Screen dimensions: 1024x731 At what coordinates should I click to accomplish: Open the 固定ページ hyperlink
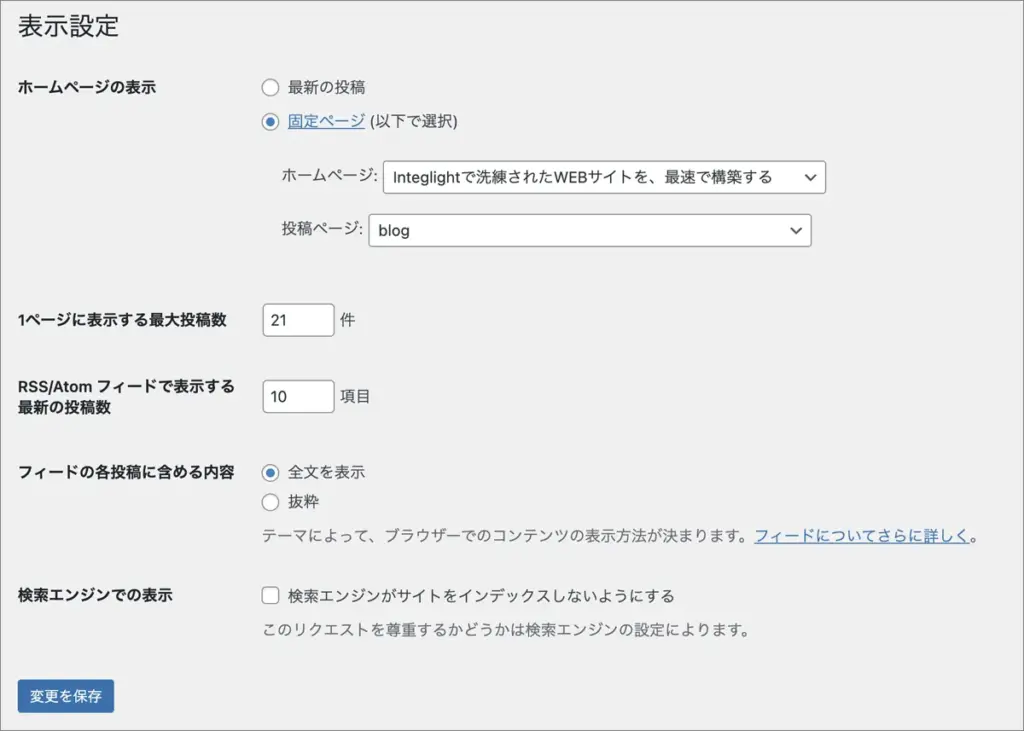tap(326, 121)
